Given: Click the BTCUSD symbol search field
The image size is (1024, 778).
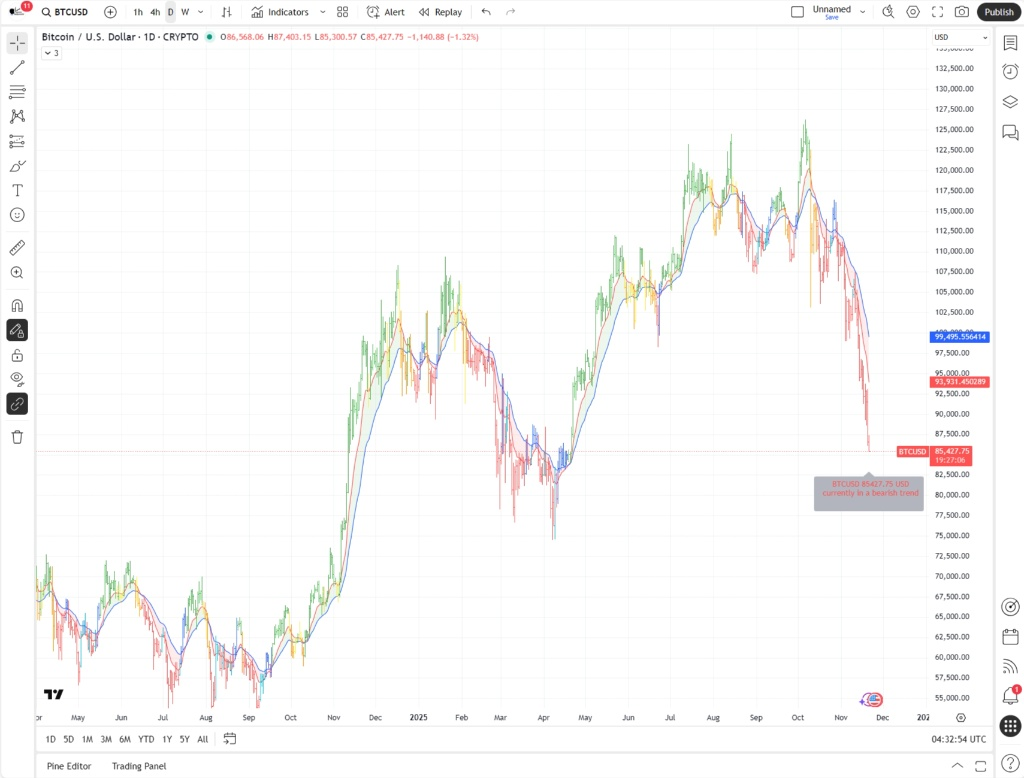Looking at the screenshot, I should coord(66,12).
